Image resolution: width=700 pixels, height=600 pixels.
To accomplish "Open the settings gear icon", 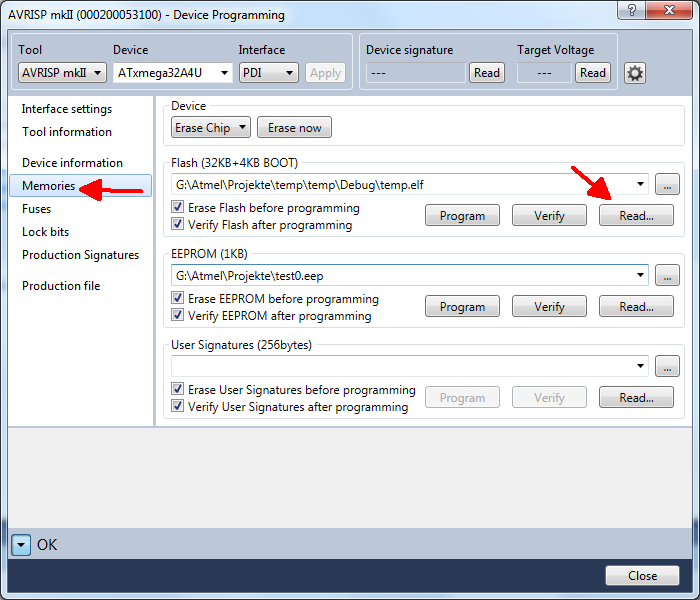I will click(x=634, y=73).
